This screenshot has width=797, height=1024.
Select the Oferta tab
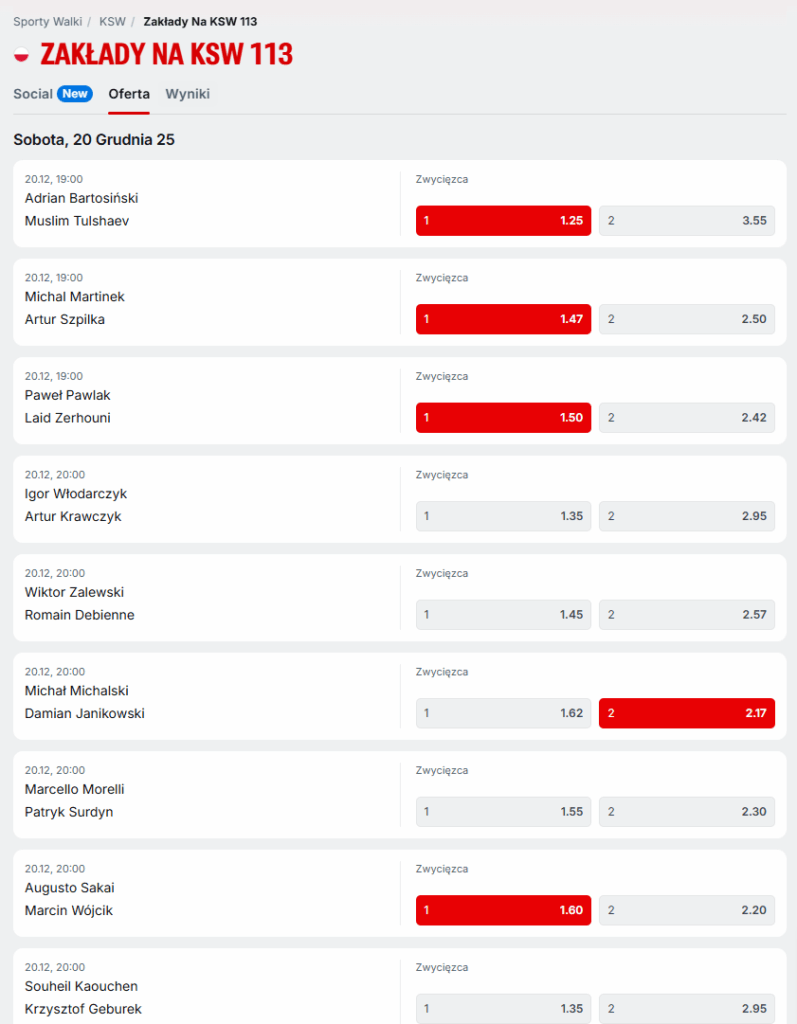pyautogui.click(x=129, y=94)
